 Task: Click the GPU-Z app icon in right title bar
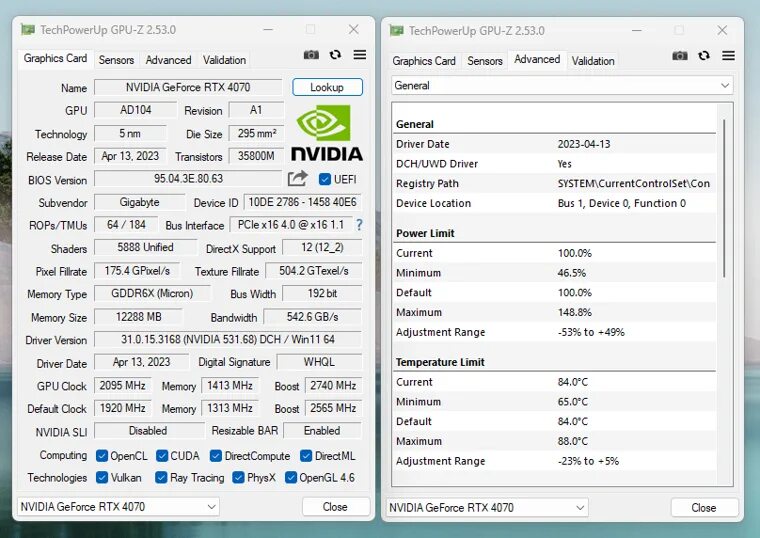pos(396,31)
